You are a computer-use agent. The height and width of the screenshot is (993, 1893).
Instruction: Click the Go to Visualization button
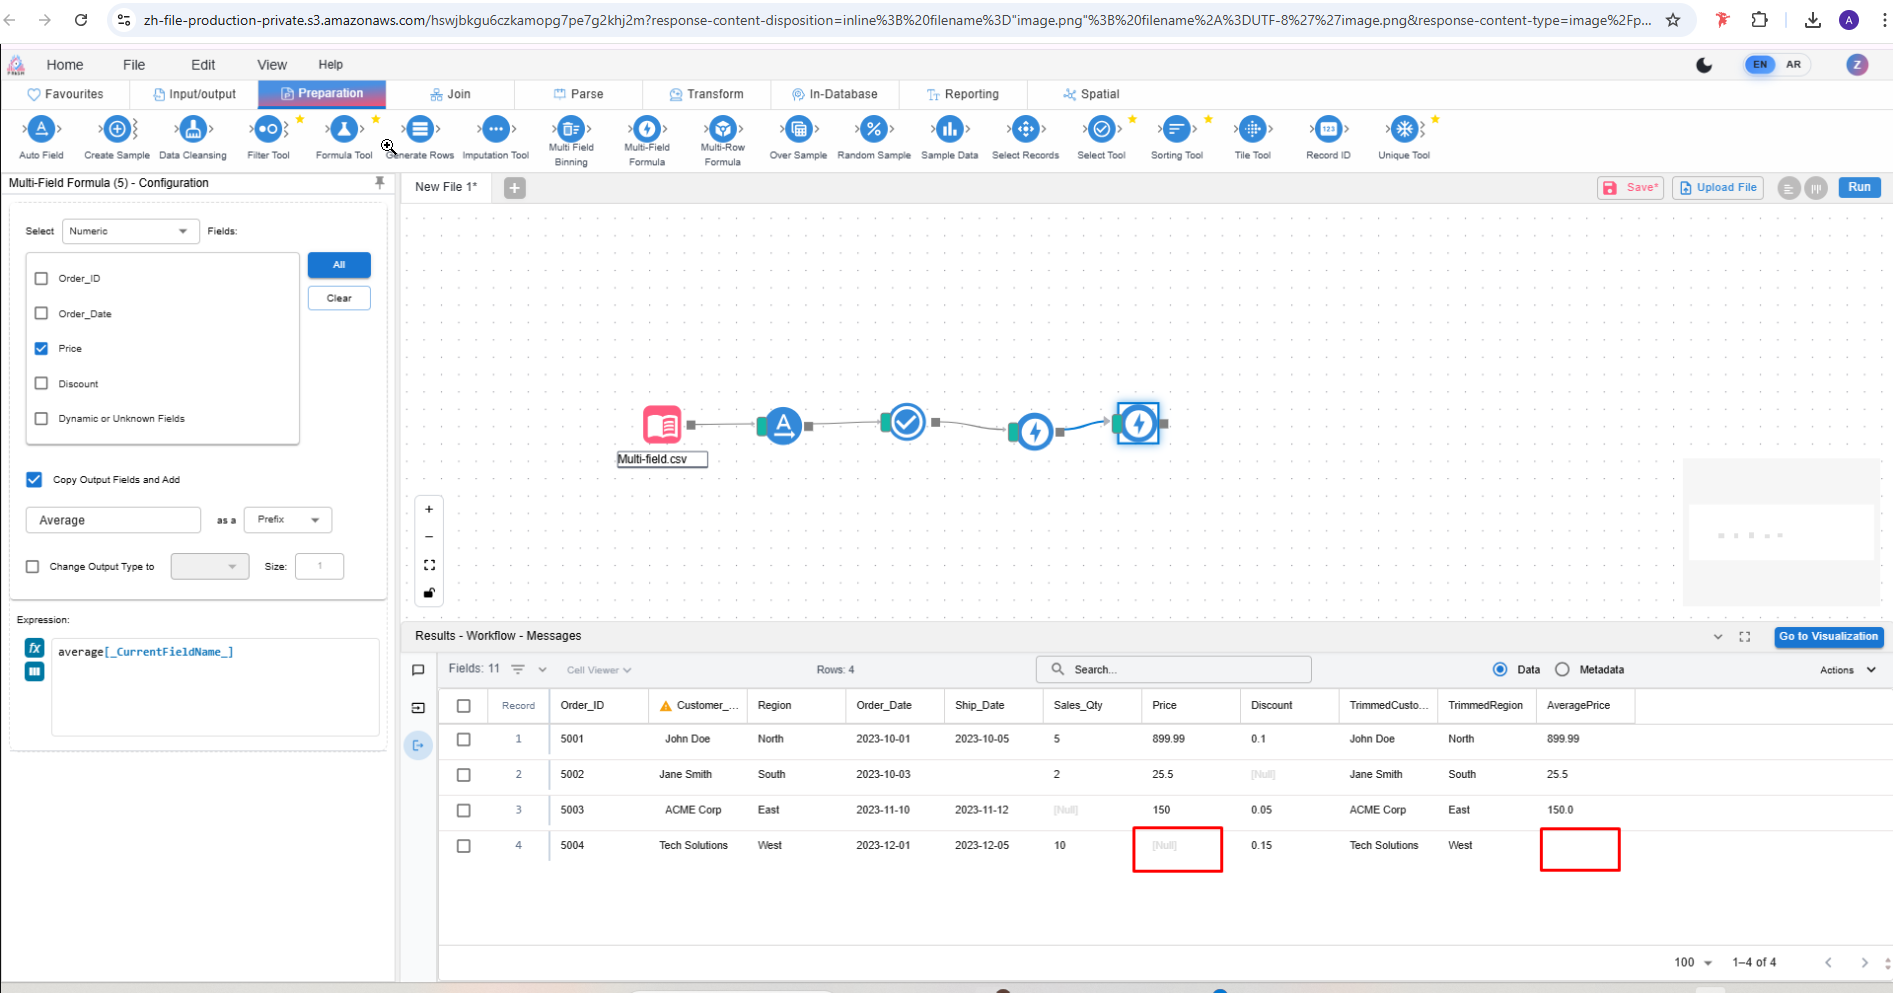point(1827,637)
